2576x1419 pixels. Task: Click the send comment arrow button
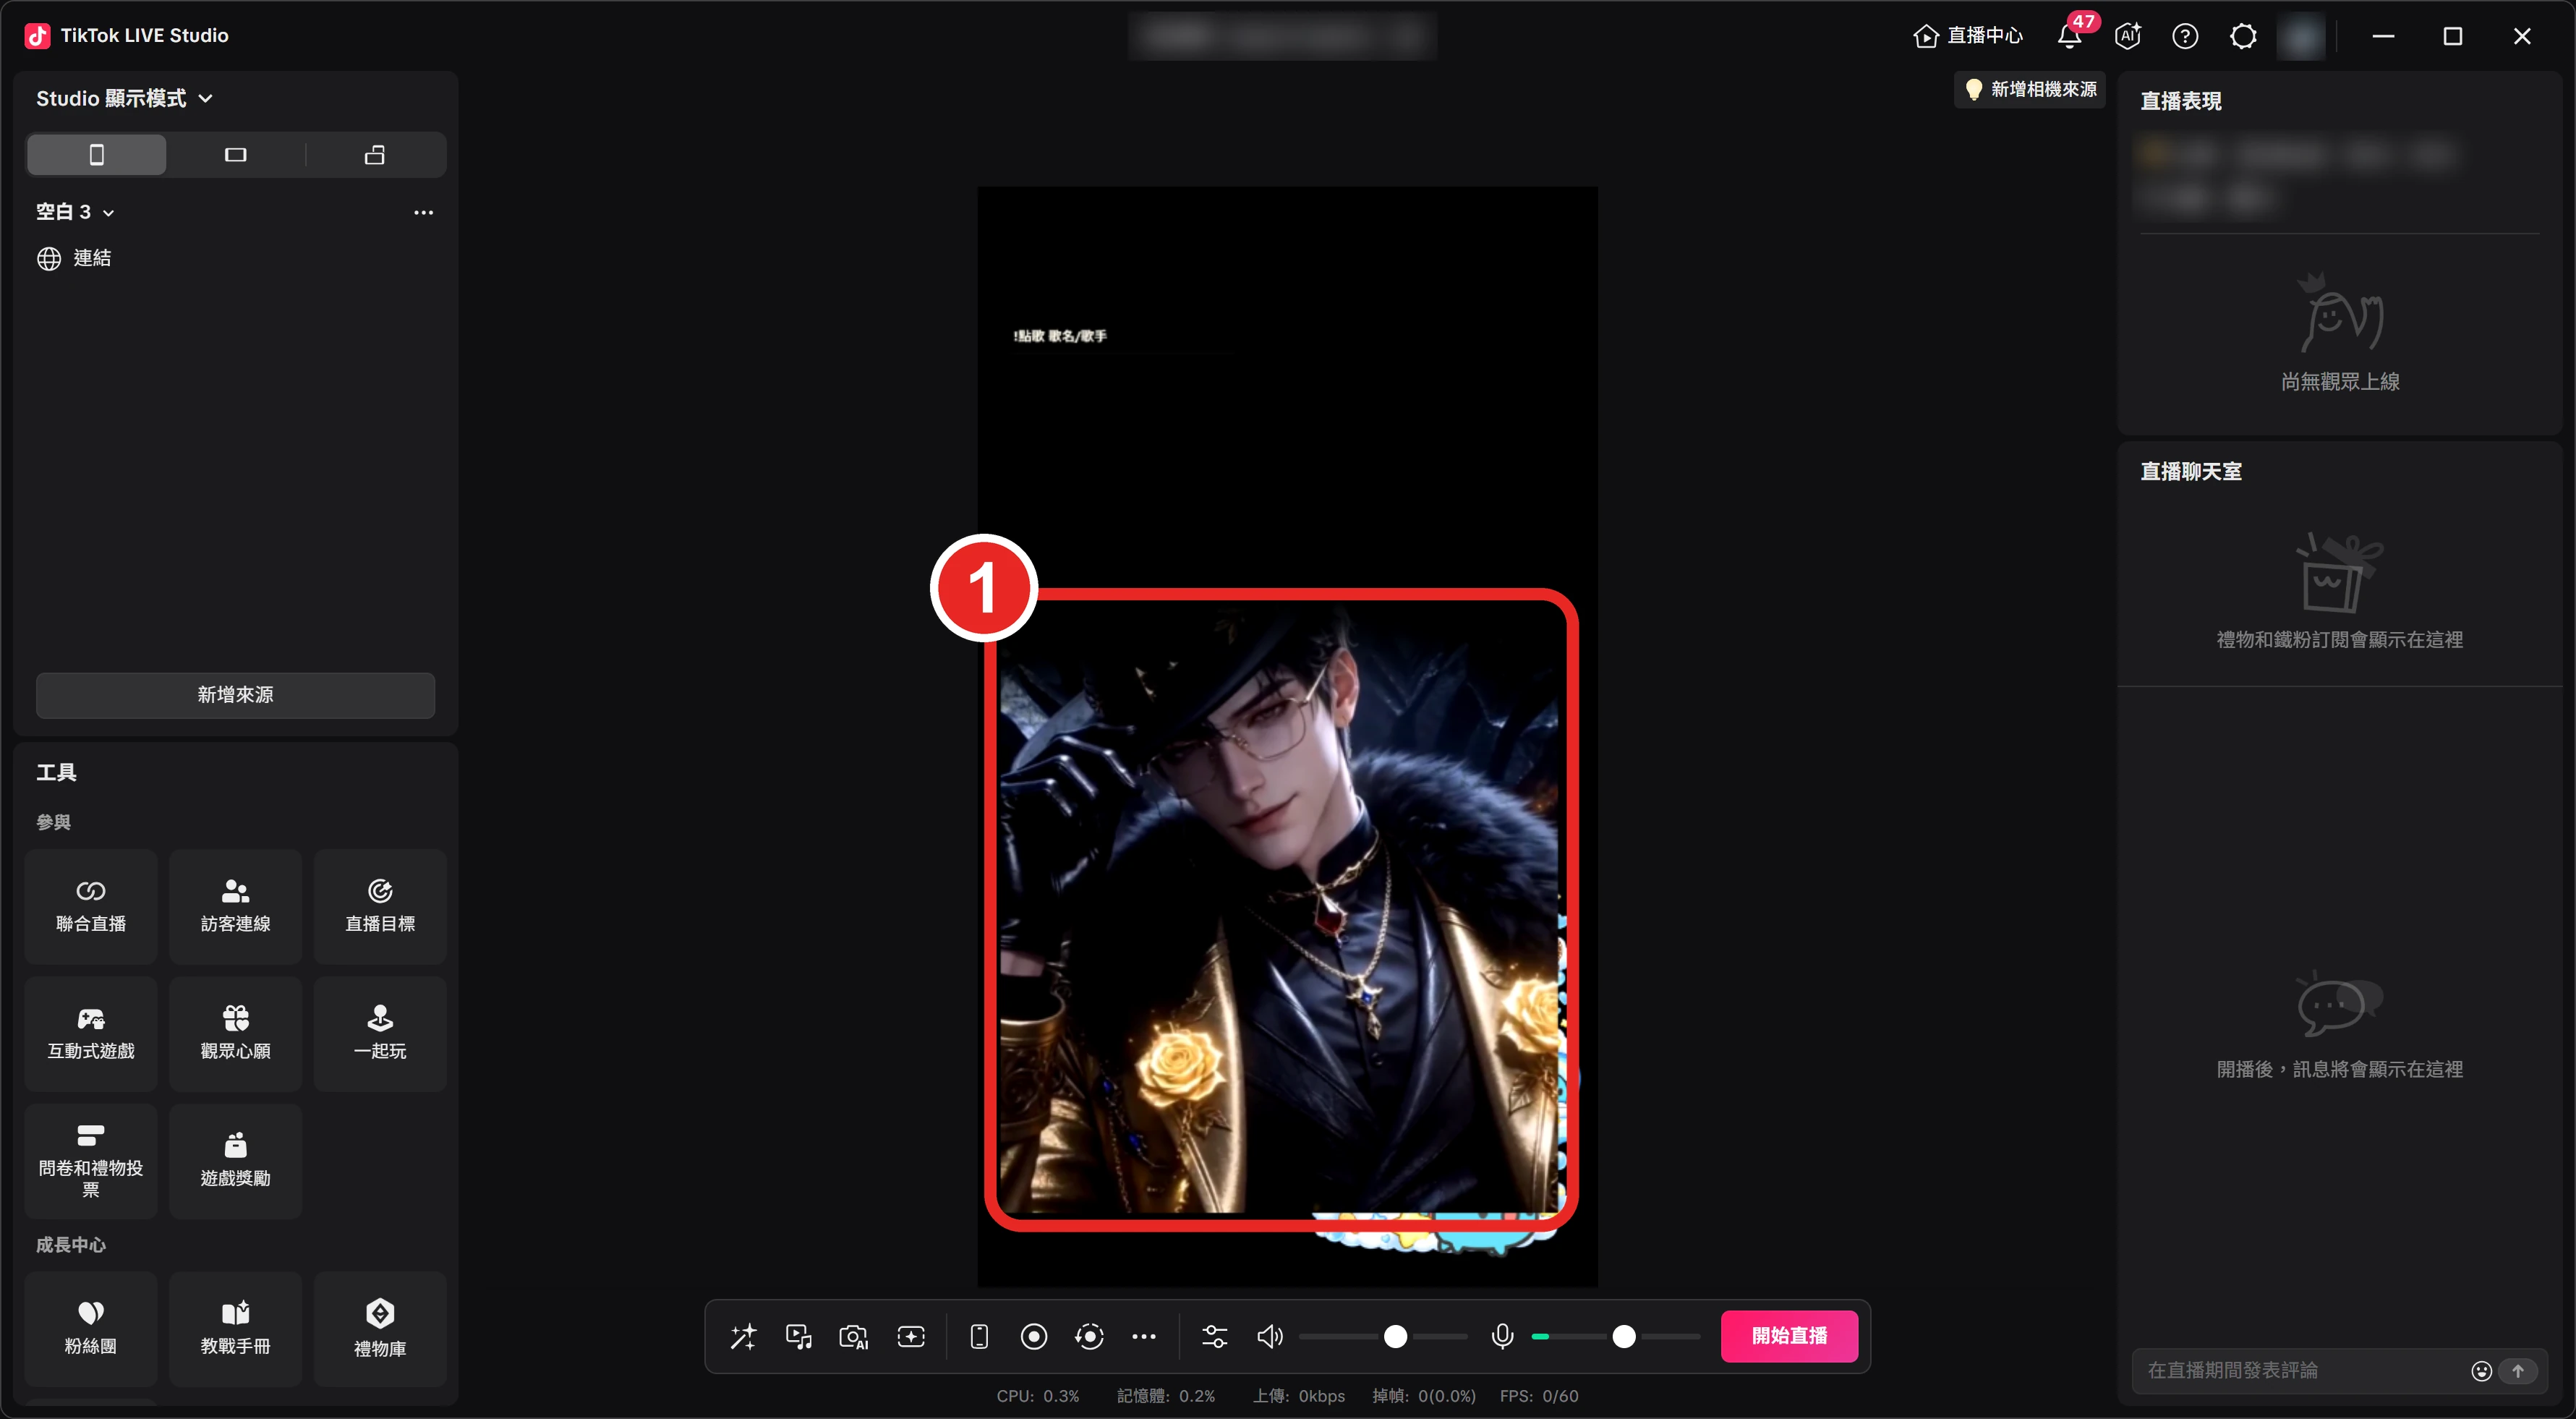(2518, 1371)
